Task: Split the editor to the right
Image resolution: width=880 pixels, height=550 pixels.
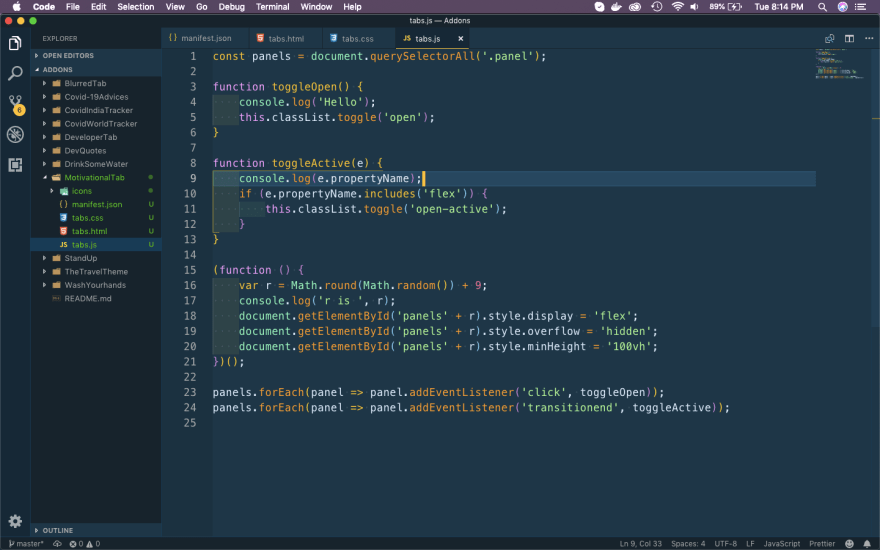Action: tap(849, 39)
